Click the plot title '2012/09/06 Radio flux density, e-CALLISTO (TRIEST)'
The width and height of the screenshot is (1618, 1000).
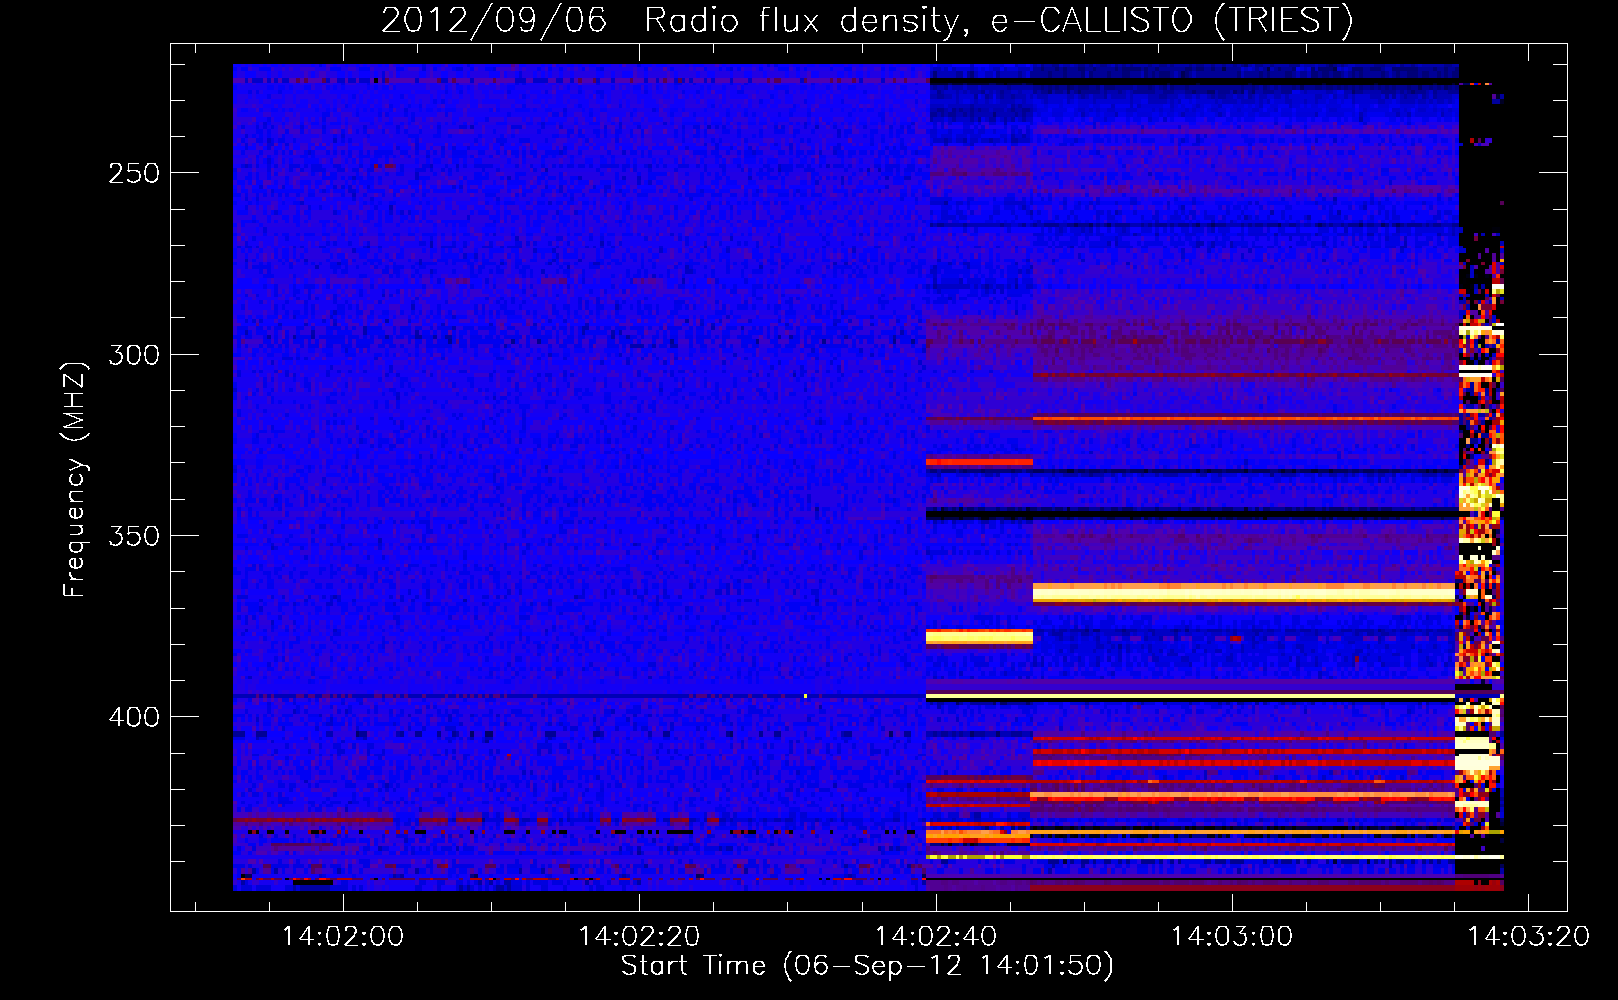coord(867,20)
